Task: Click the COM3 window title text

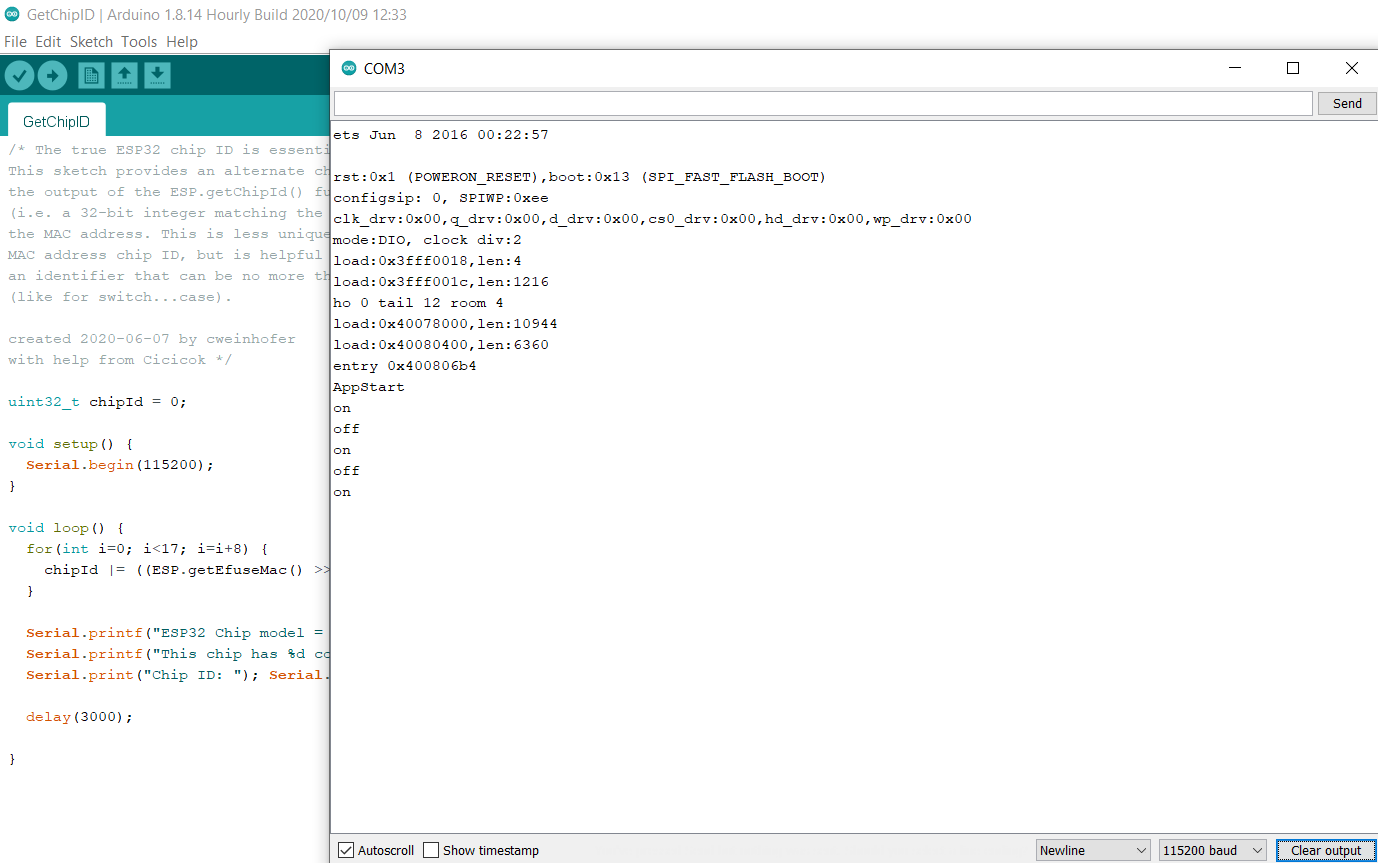Action: [384, 68]
